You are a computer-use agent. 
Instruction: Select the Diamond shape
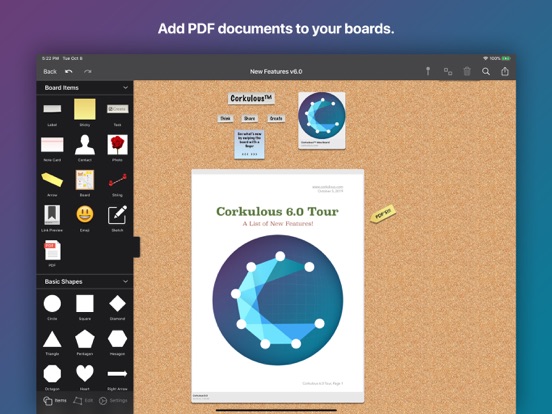pyautogui.click(x=117, y=303)
